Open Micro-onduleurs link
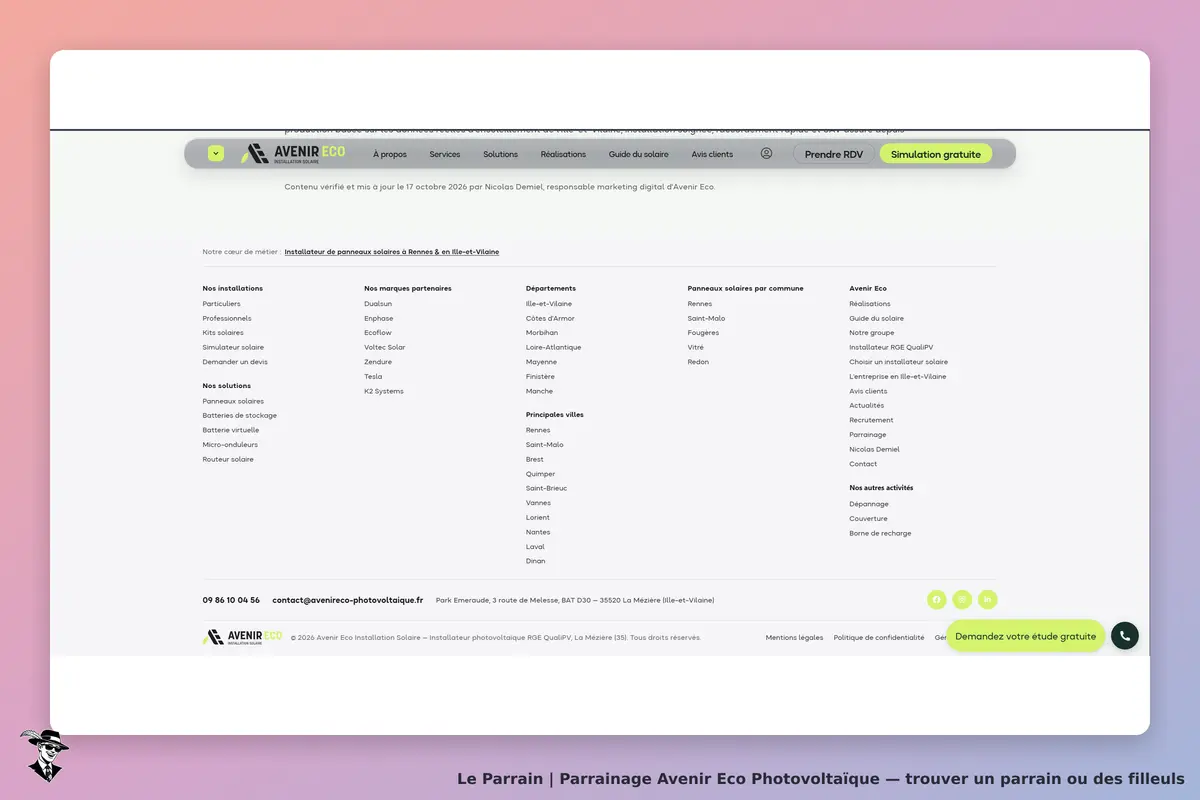 click(230, 444)
